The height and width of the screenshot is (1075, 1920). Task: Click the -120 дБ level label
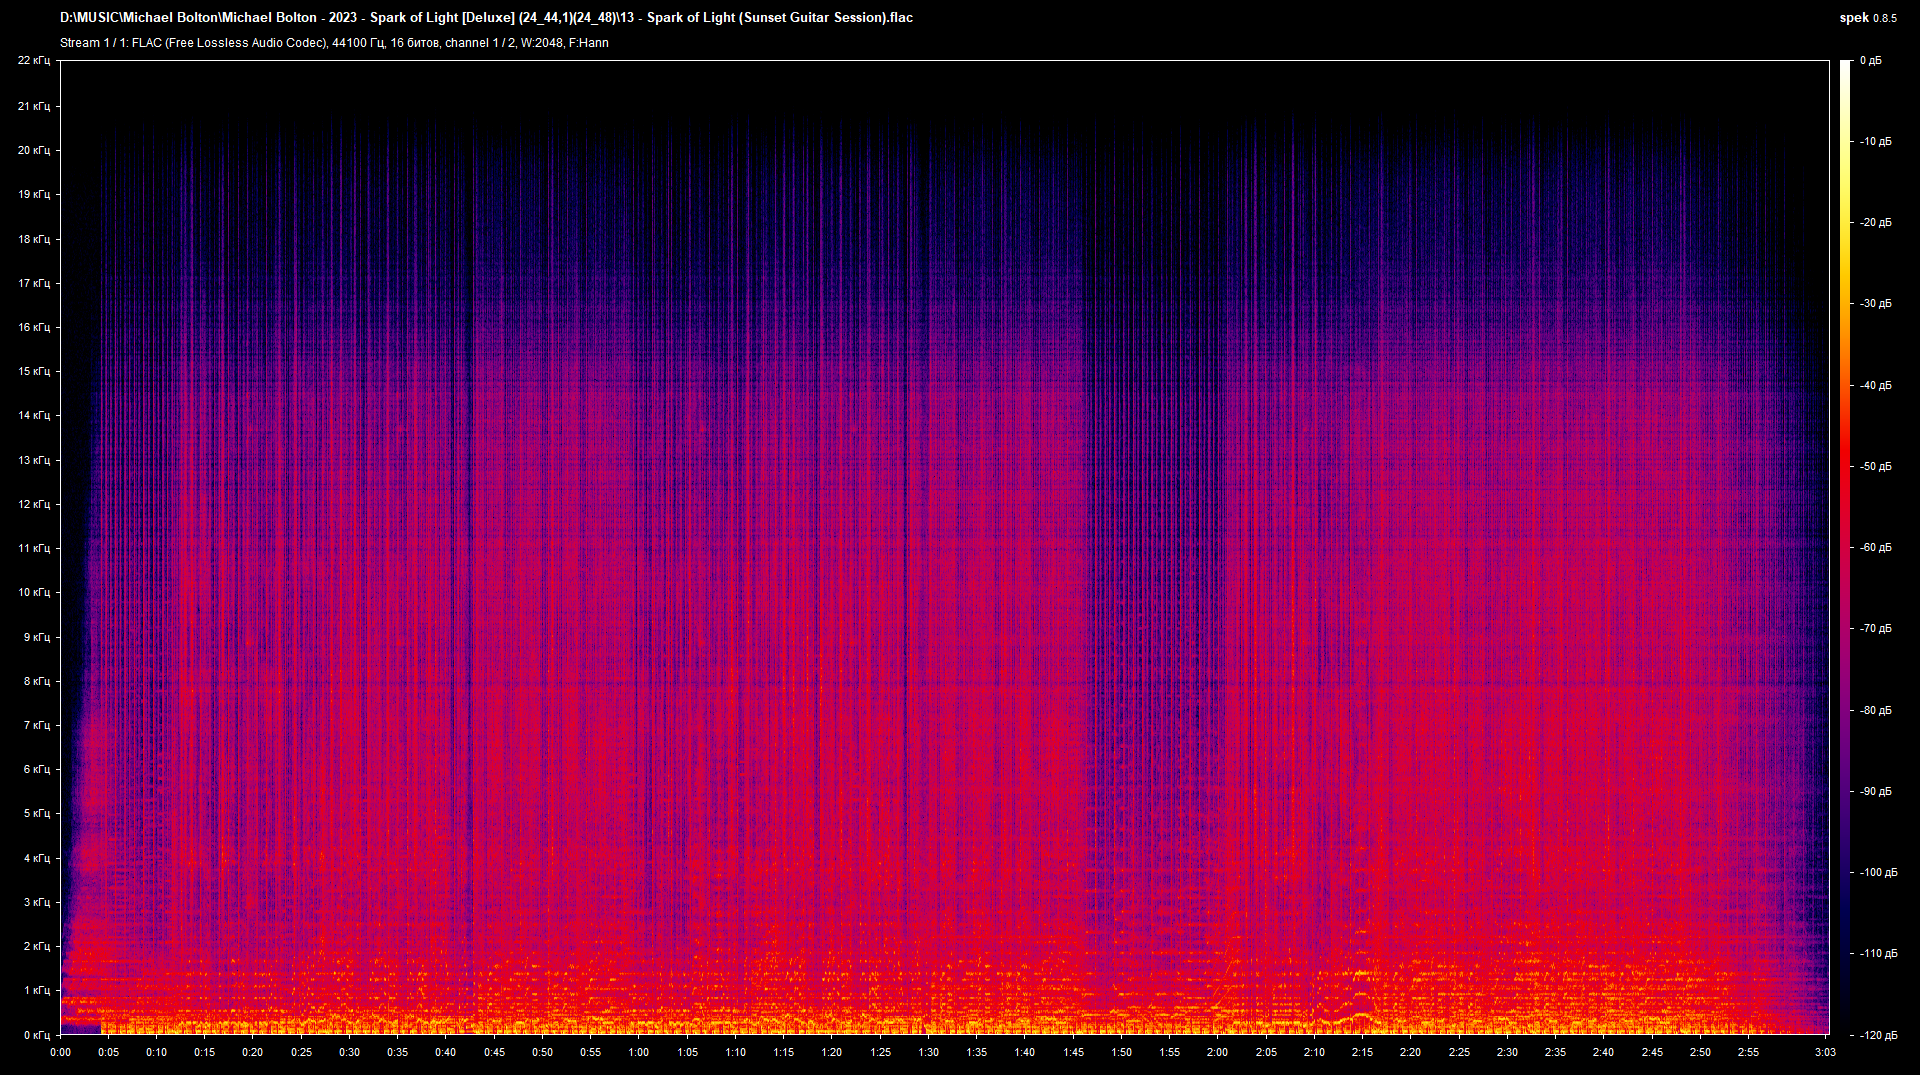pyautogui.click(x=1877, y=1035)
